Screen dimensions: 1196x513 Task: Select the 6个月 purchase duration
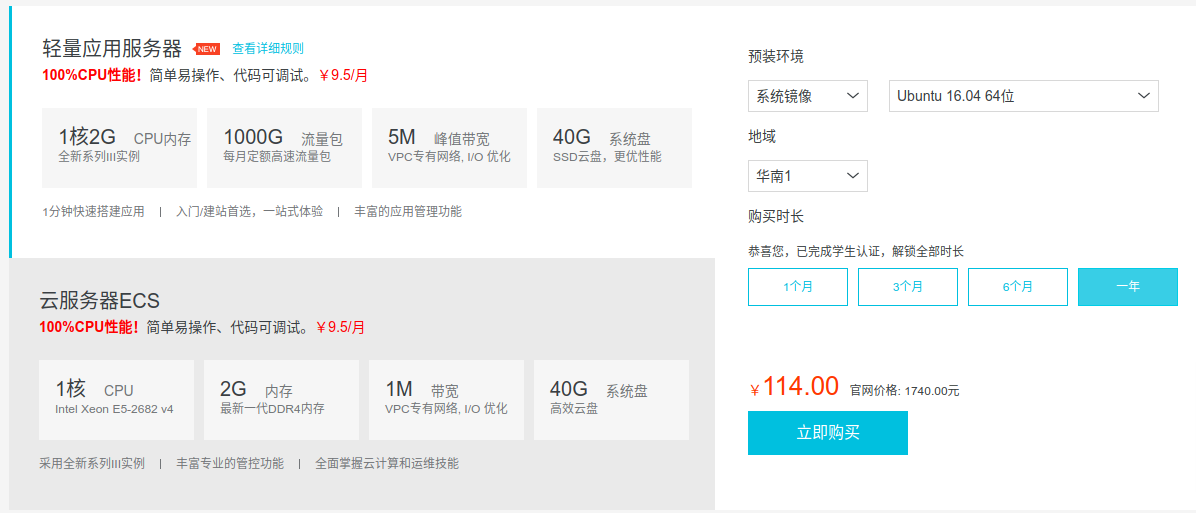[1018, 287]
